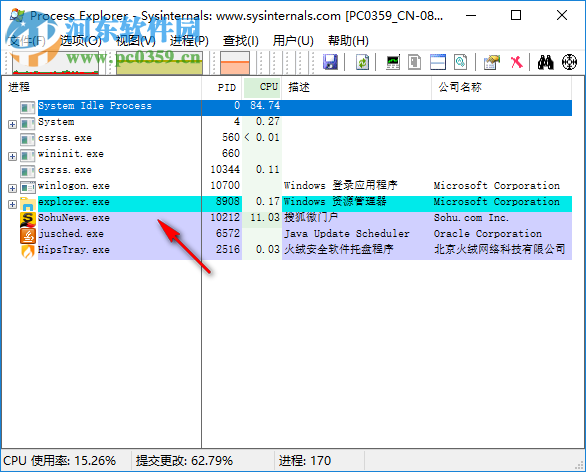Screen dimensions: 586x472
Task: Select csrss.exe with PID 10344
Action: (65, 170)
